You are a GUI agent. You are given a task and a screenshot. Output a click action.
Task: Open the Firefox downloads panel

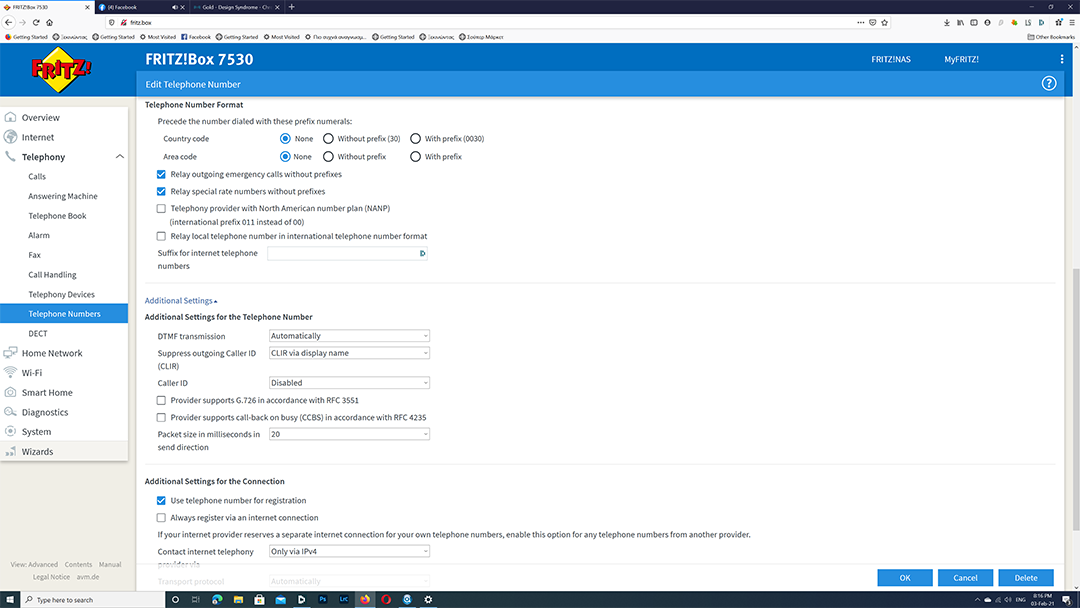pos(946,22)
